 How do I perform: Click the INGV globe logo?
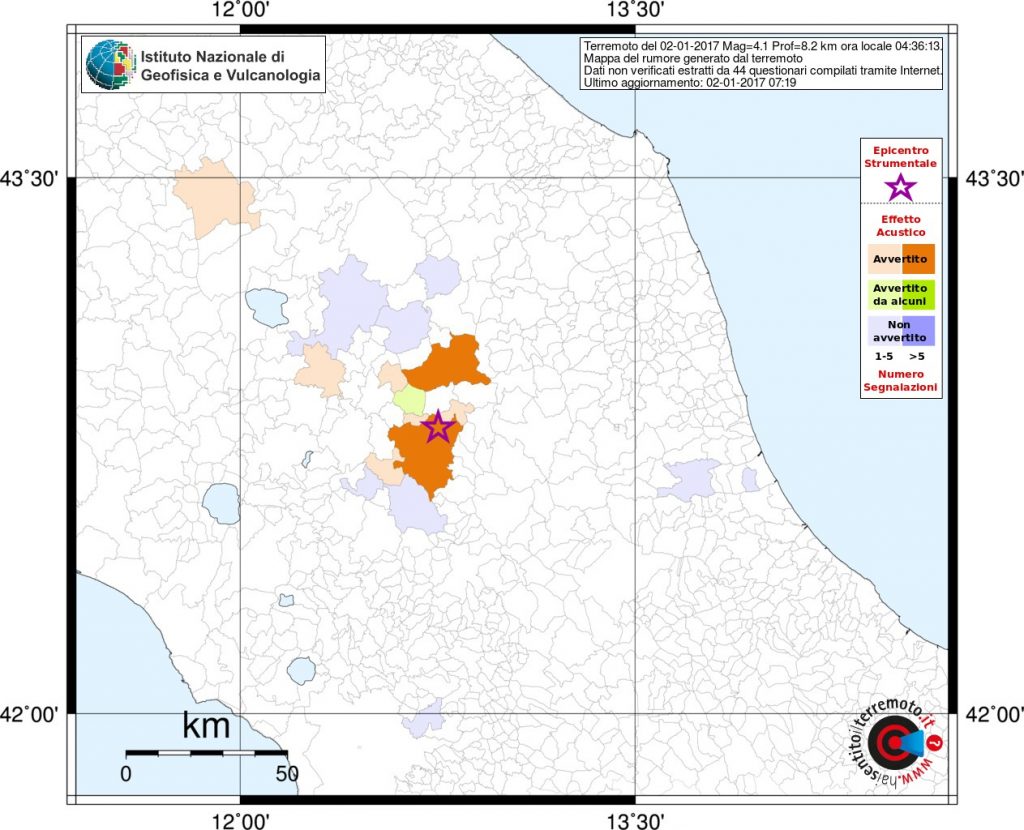coord(109,66)
